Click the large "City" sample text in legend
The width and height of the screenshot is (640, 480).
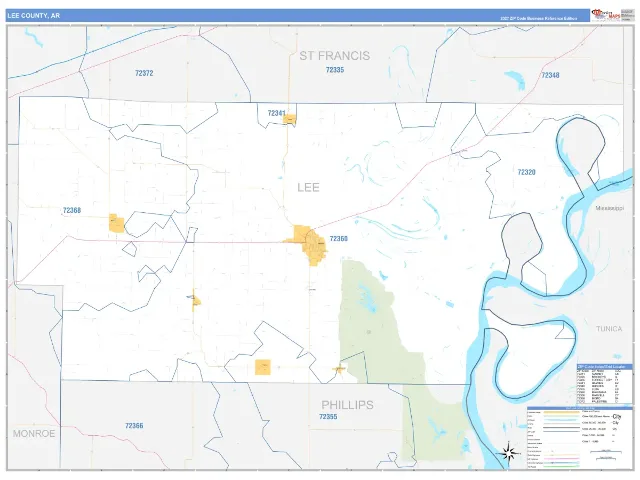pos(616,417)
